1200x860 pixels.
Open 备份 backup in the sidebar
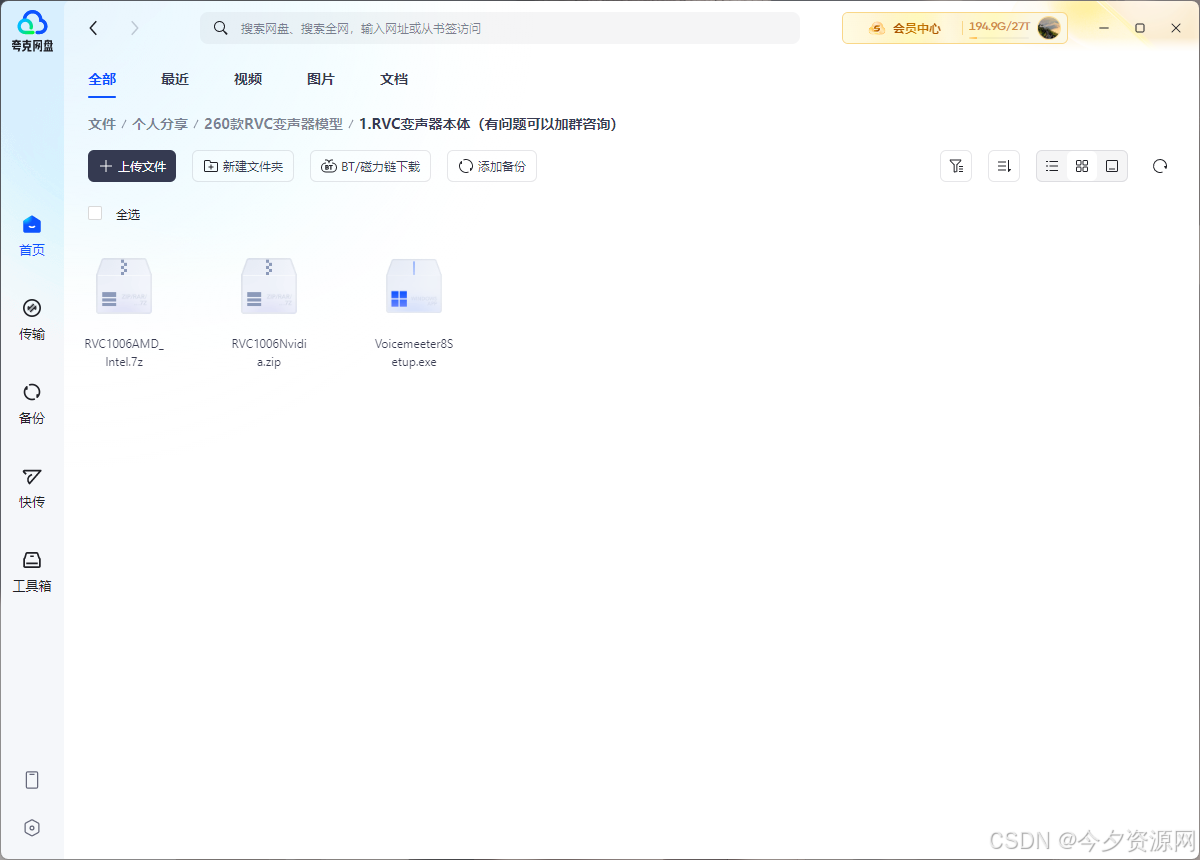tap(32, 404)
